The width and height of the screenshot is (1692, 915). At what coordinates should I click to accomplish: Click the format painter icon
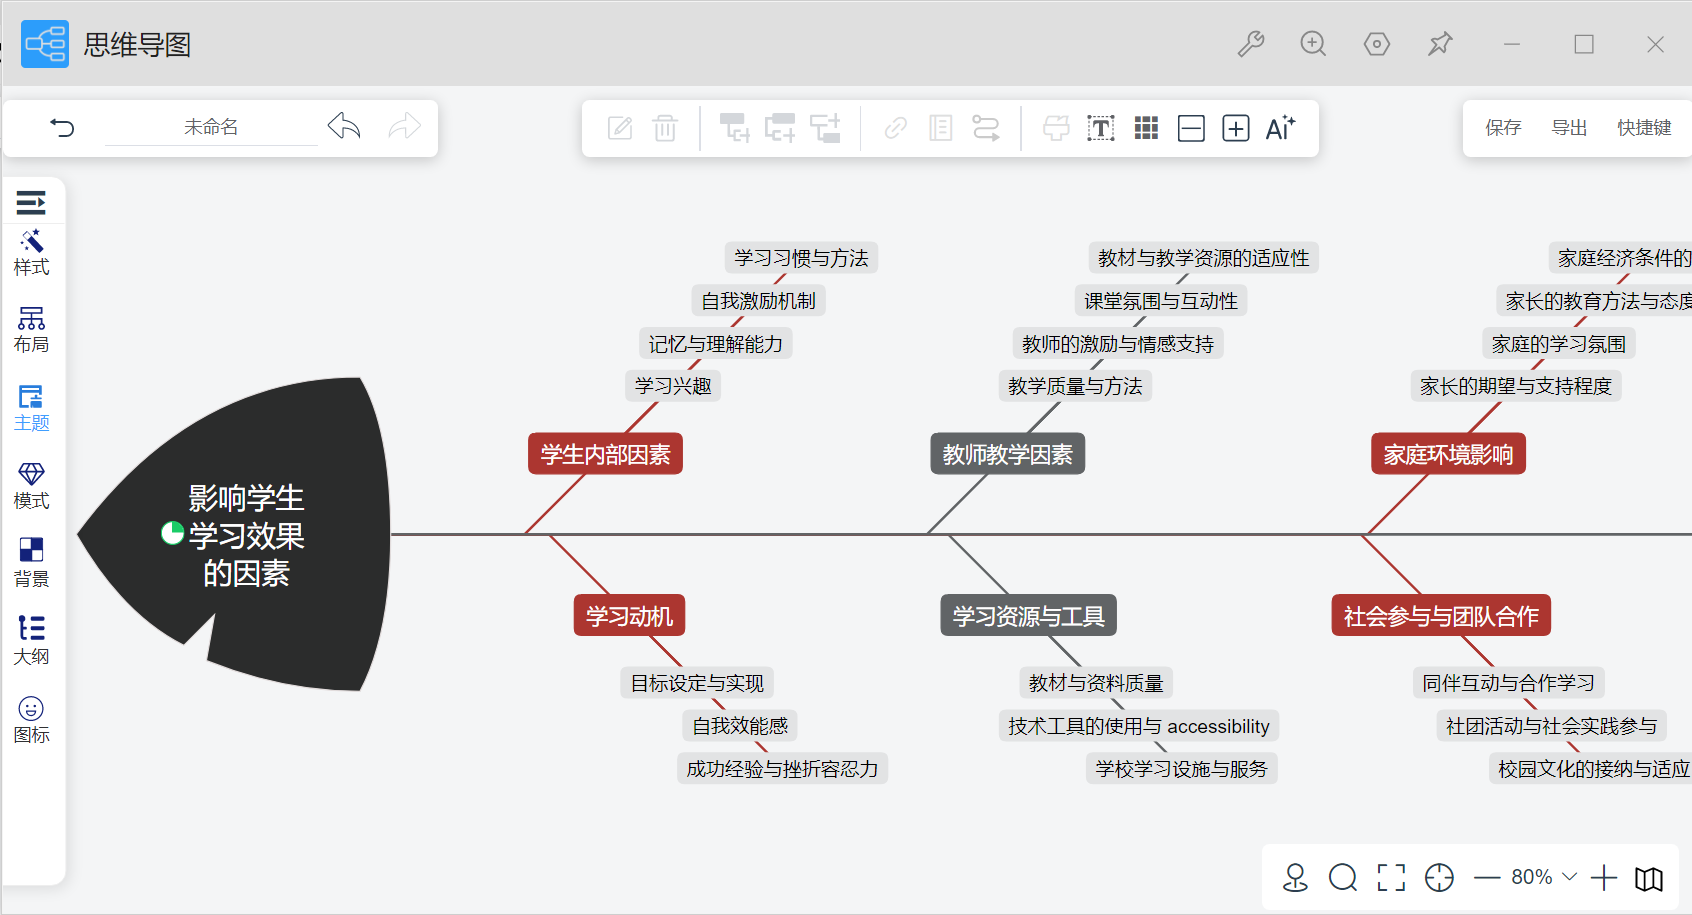[x=1056, y=128]
